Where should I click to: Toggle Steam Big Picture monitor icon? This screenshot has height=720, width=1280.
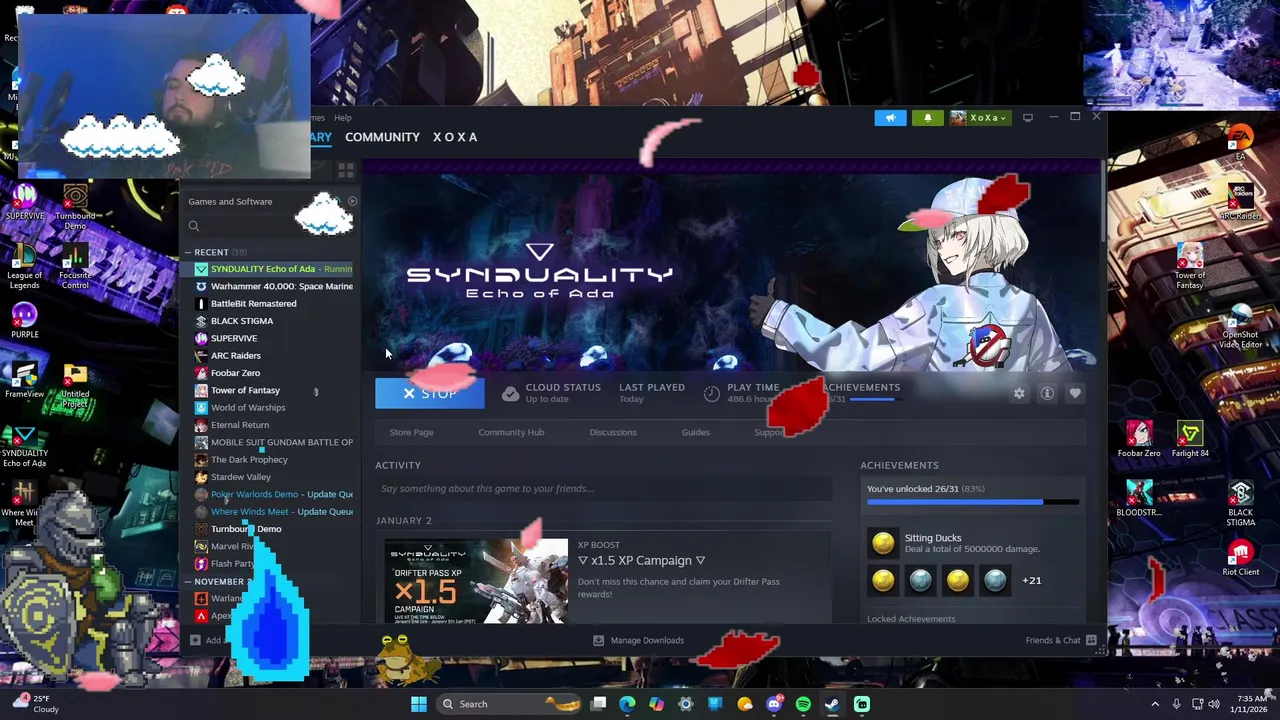click(1027, 118)
